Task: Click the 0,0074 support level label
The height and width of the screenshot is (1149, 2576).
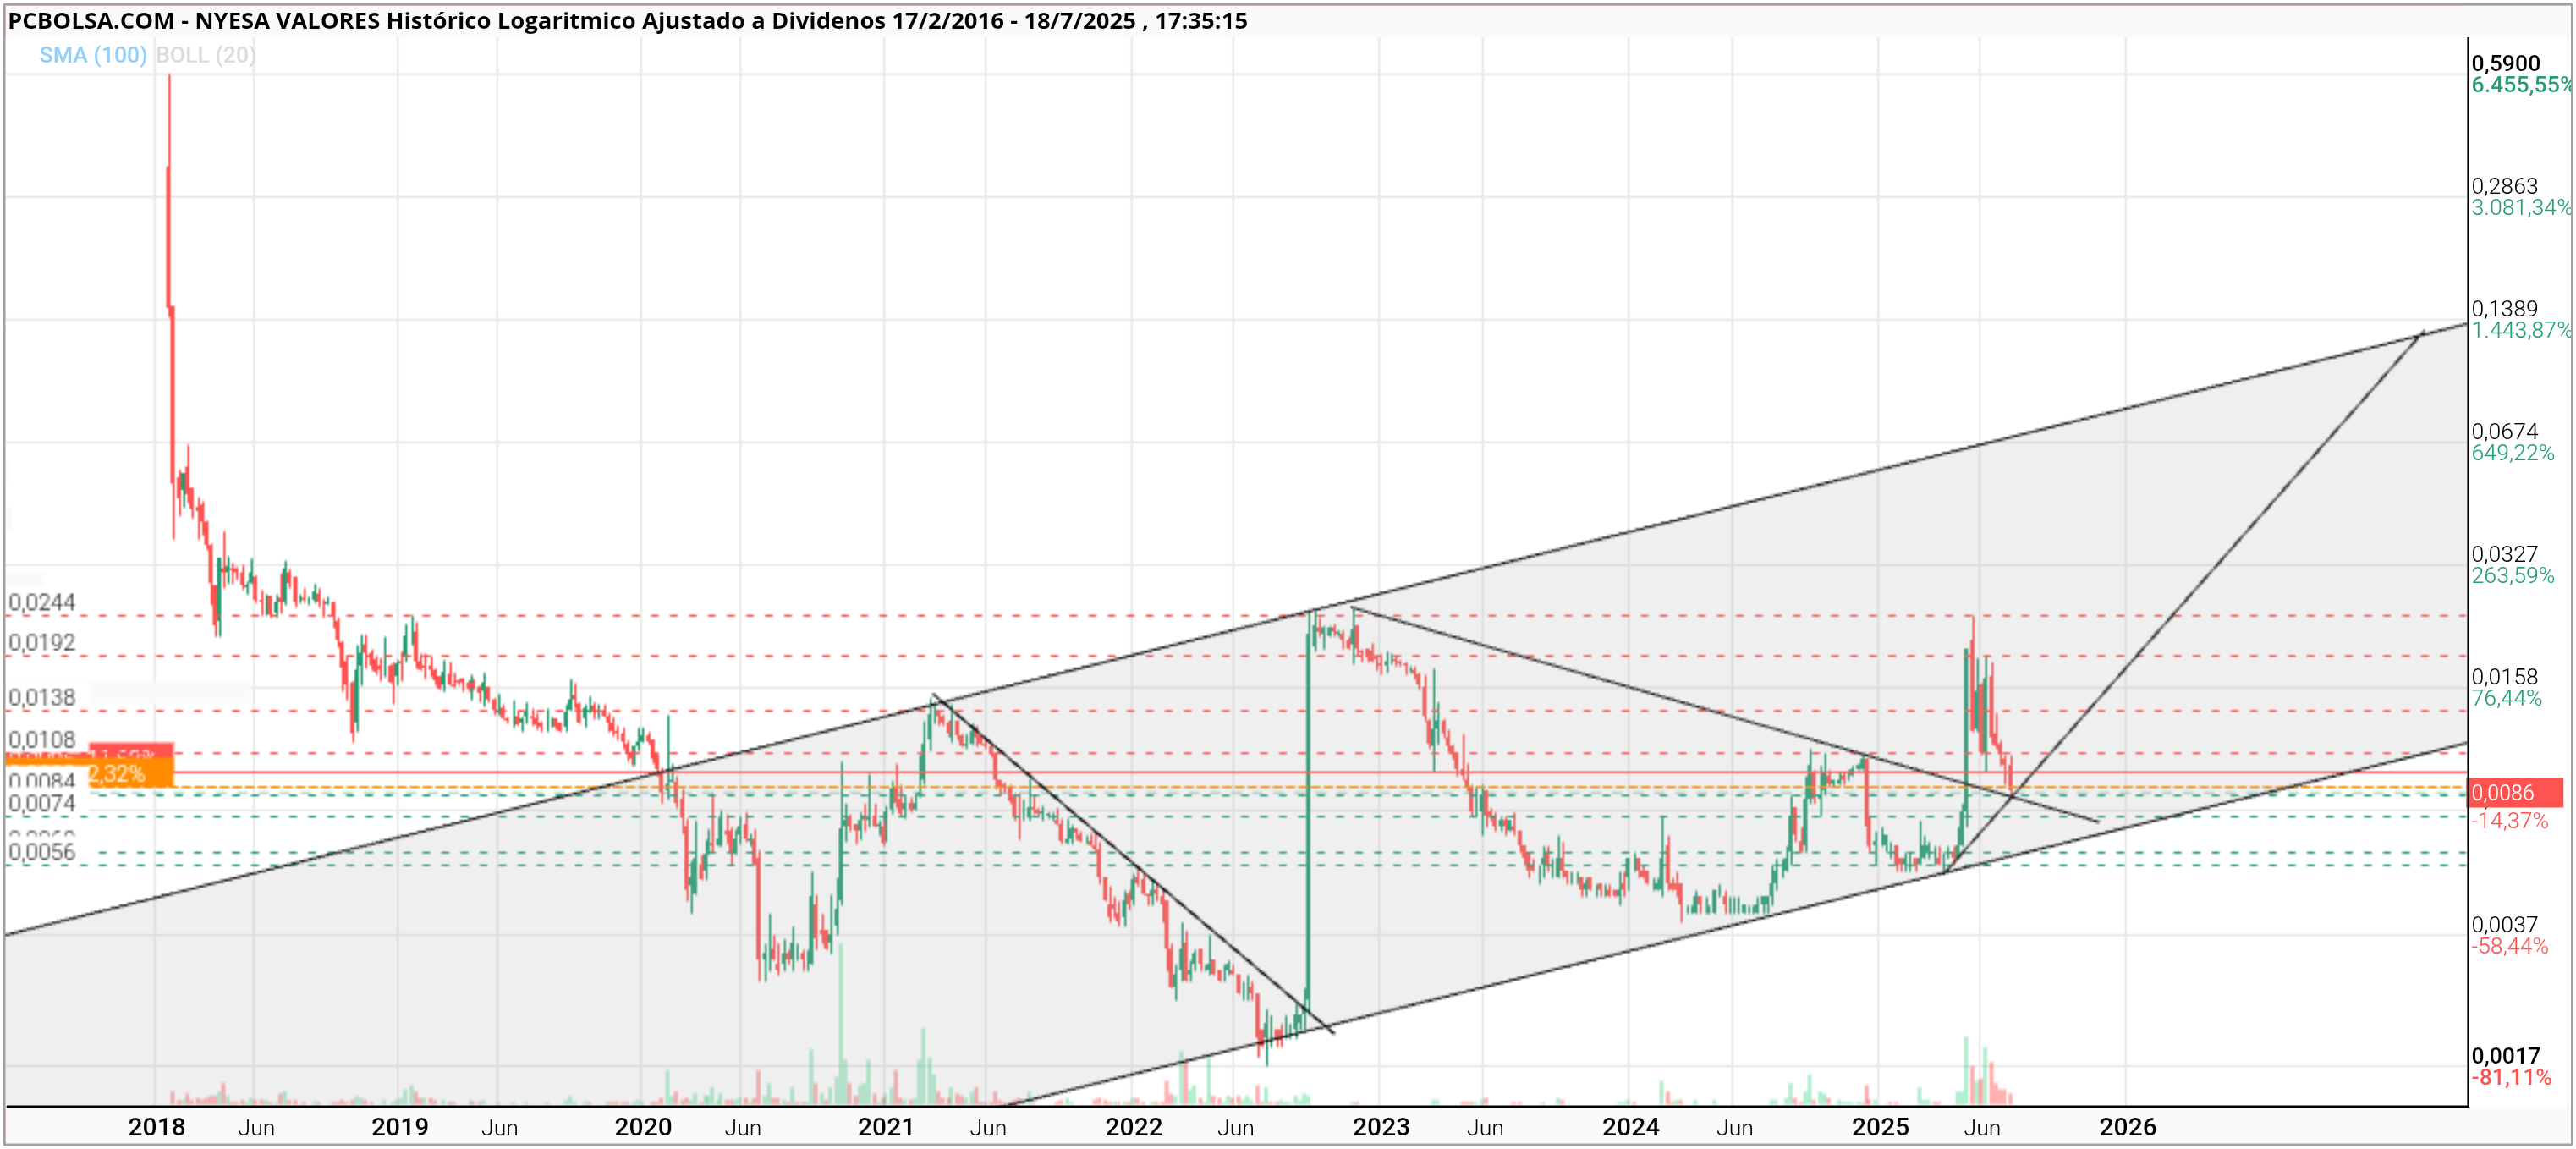Action: [42, 804]
